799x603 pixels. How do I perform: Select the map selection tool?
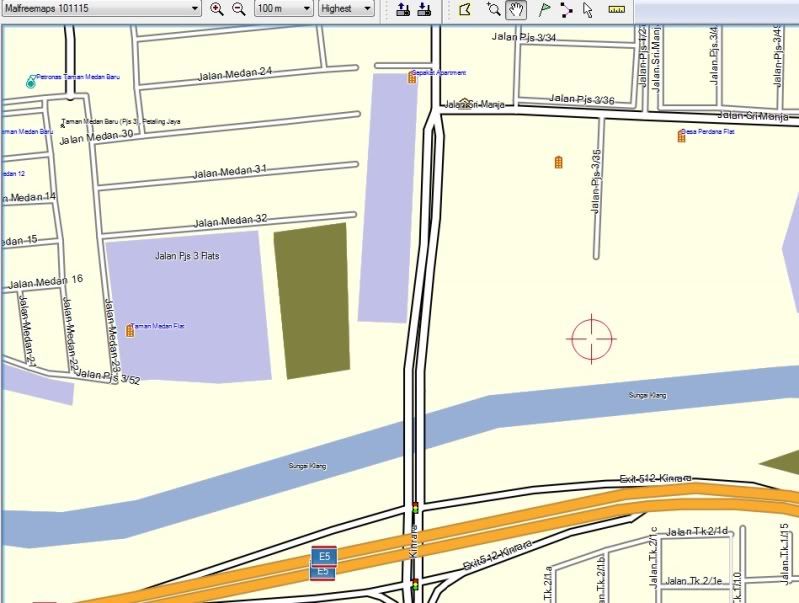click(464, 9)
